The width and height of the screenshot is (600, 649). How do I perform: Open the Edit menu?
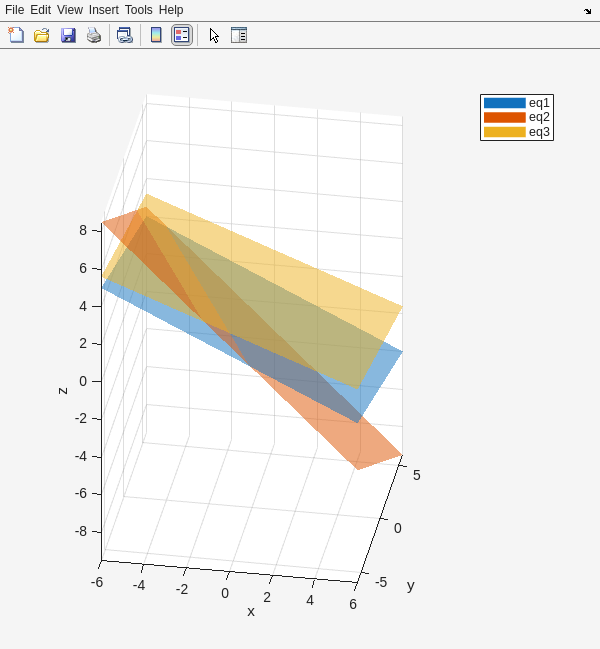(x=40, y=10)
